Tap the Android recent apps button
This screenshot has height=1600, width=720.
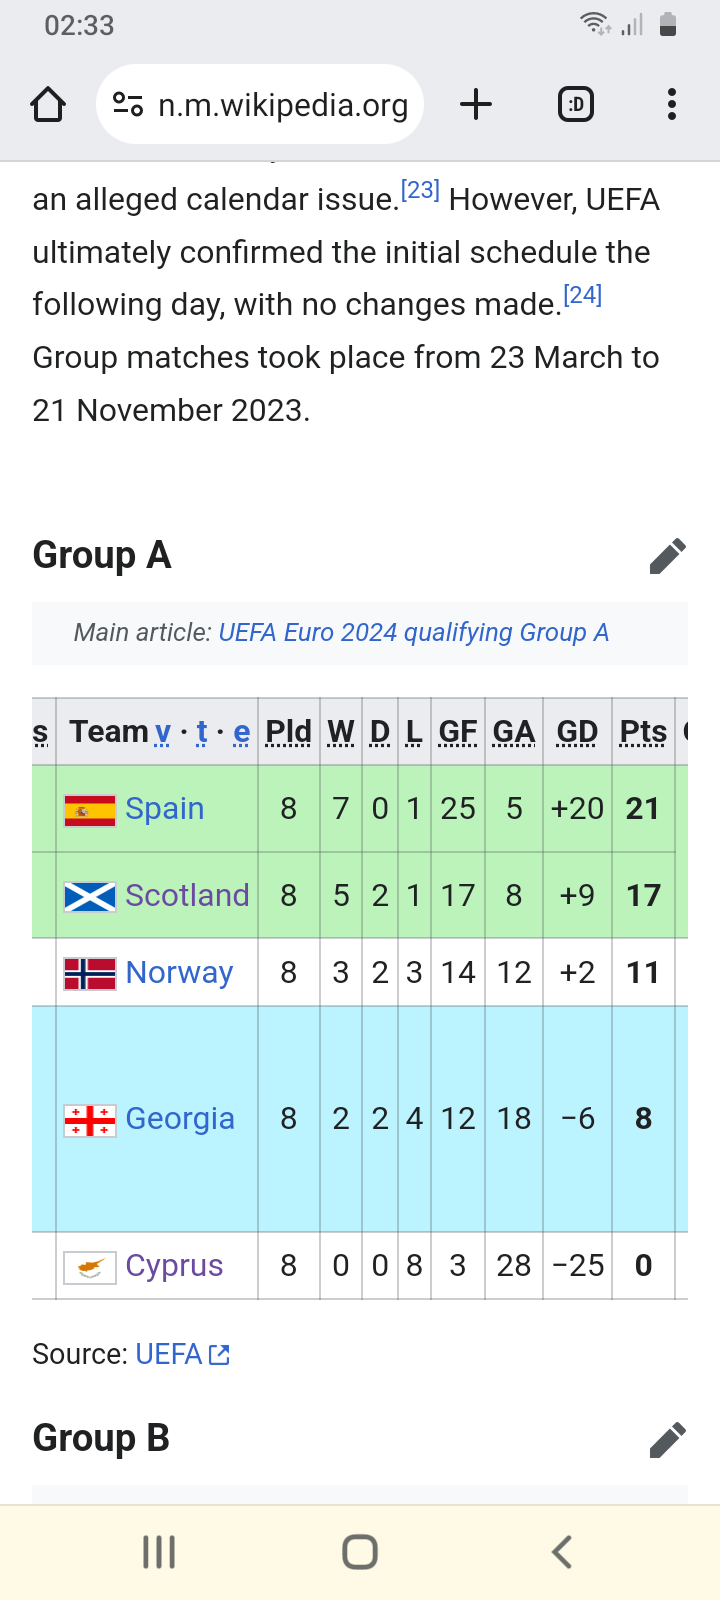[x=159, y=1552]
